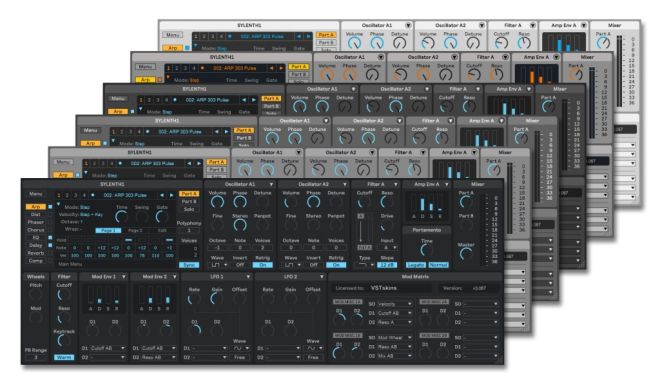The height and width of the screenshot is (385, 660).
Task: Toggle the Warm filter button
Action: coord(64,357)
